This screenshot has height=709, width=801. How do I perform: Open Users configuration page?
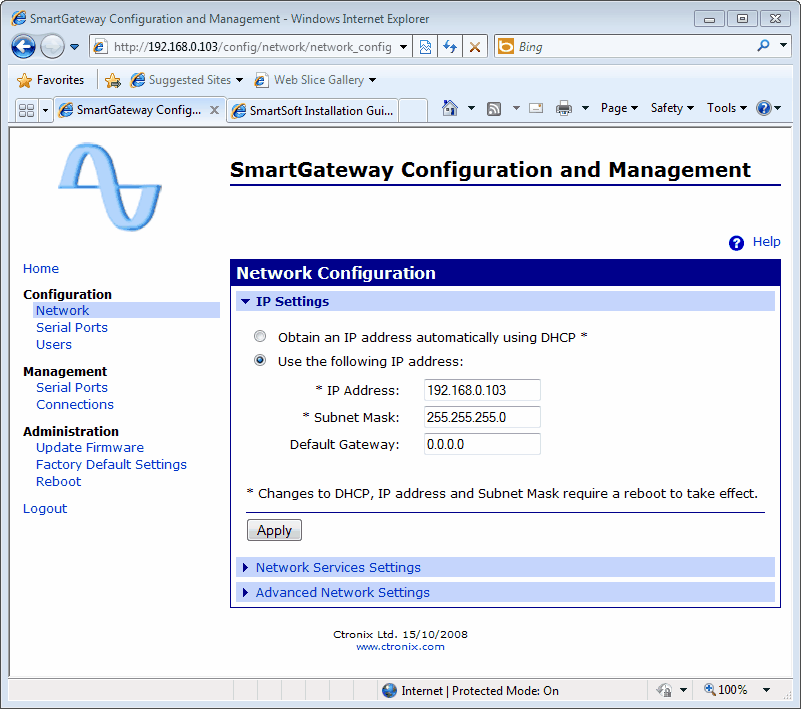point(54,345)
